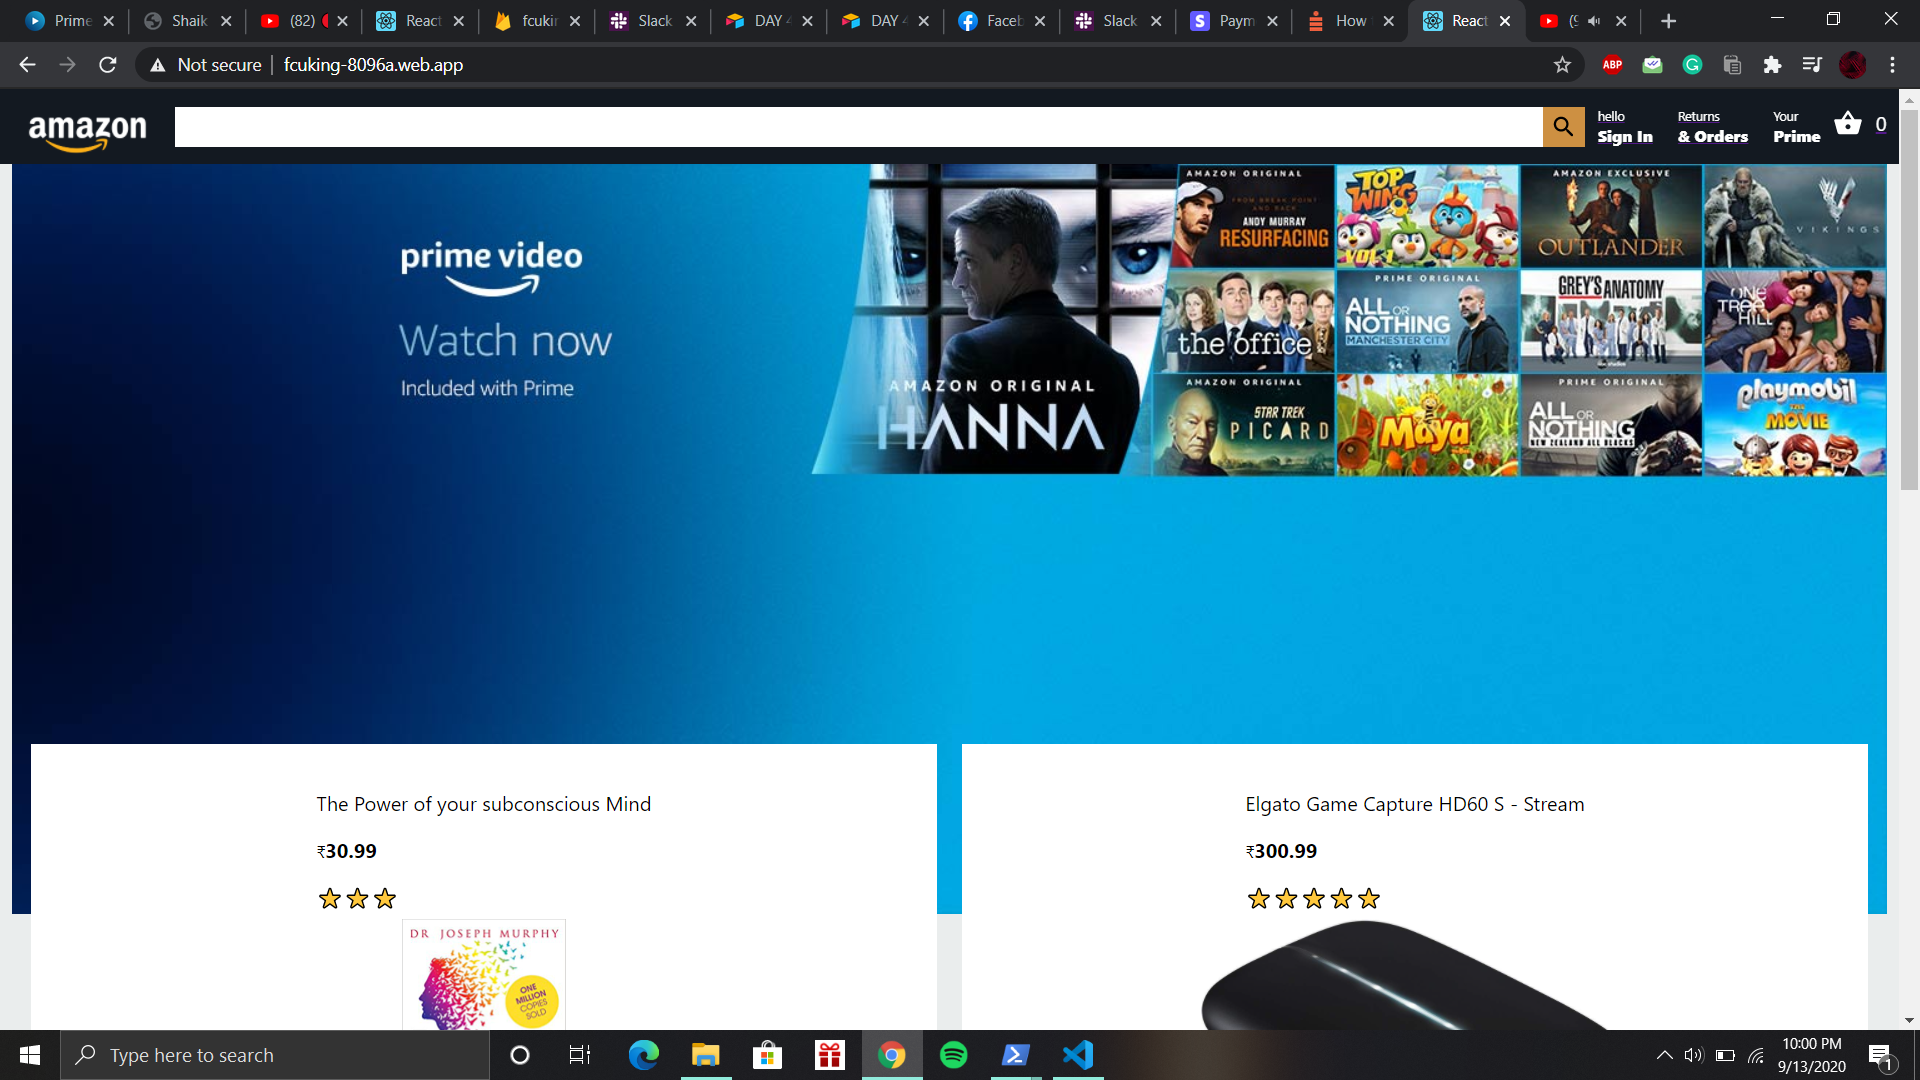Open Spotify from taskbar
The width and height of the screenshot is (1920, 1080).
click(954, 1055)
